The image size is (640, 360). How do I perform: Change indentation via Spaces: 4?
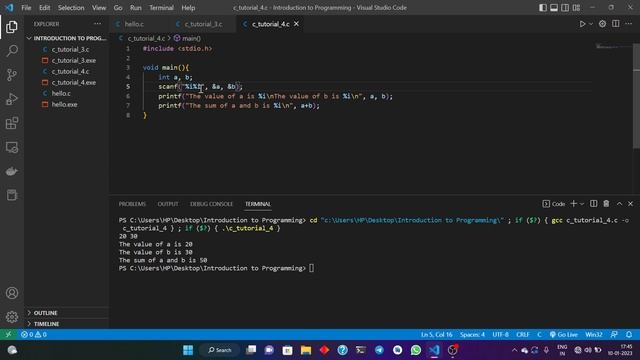pos(472,335)
